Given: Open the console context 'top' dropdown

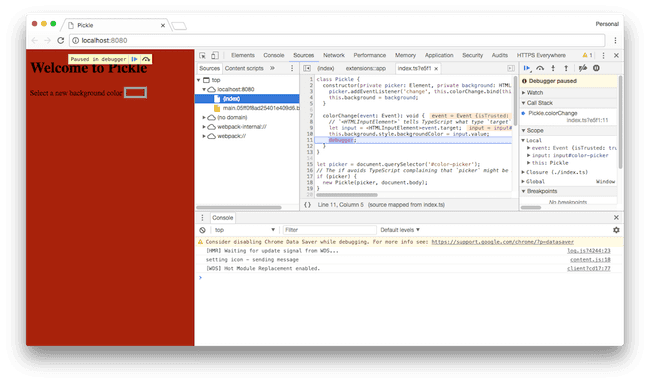Looking at the screenshot, I should [244, 230].
